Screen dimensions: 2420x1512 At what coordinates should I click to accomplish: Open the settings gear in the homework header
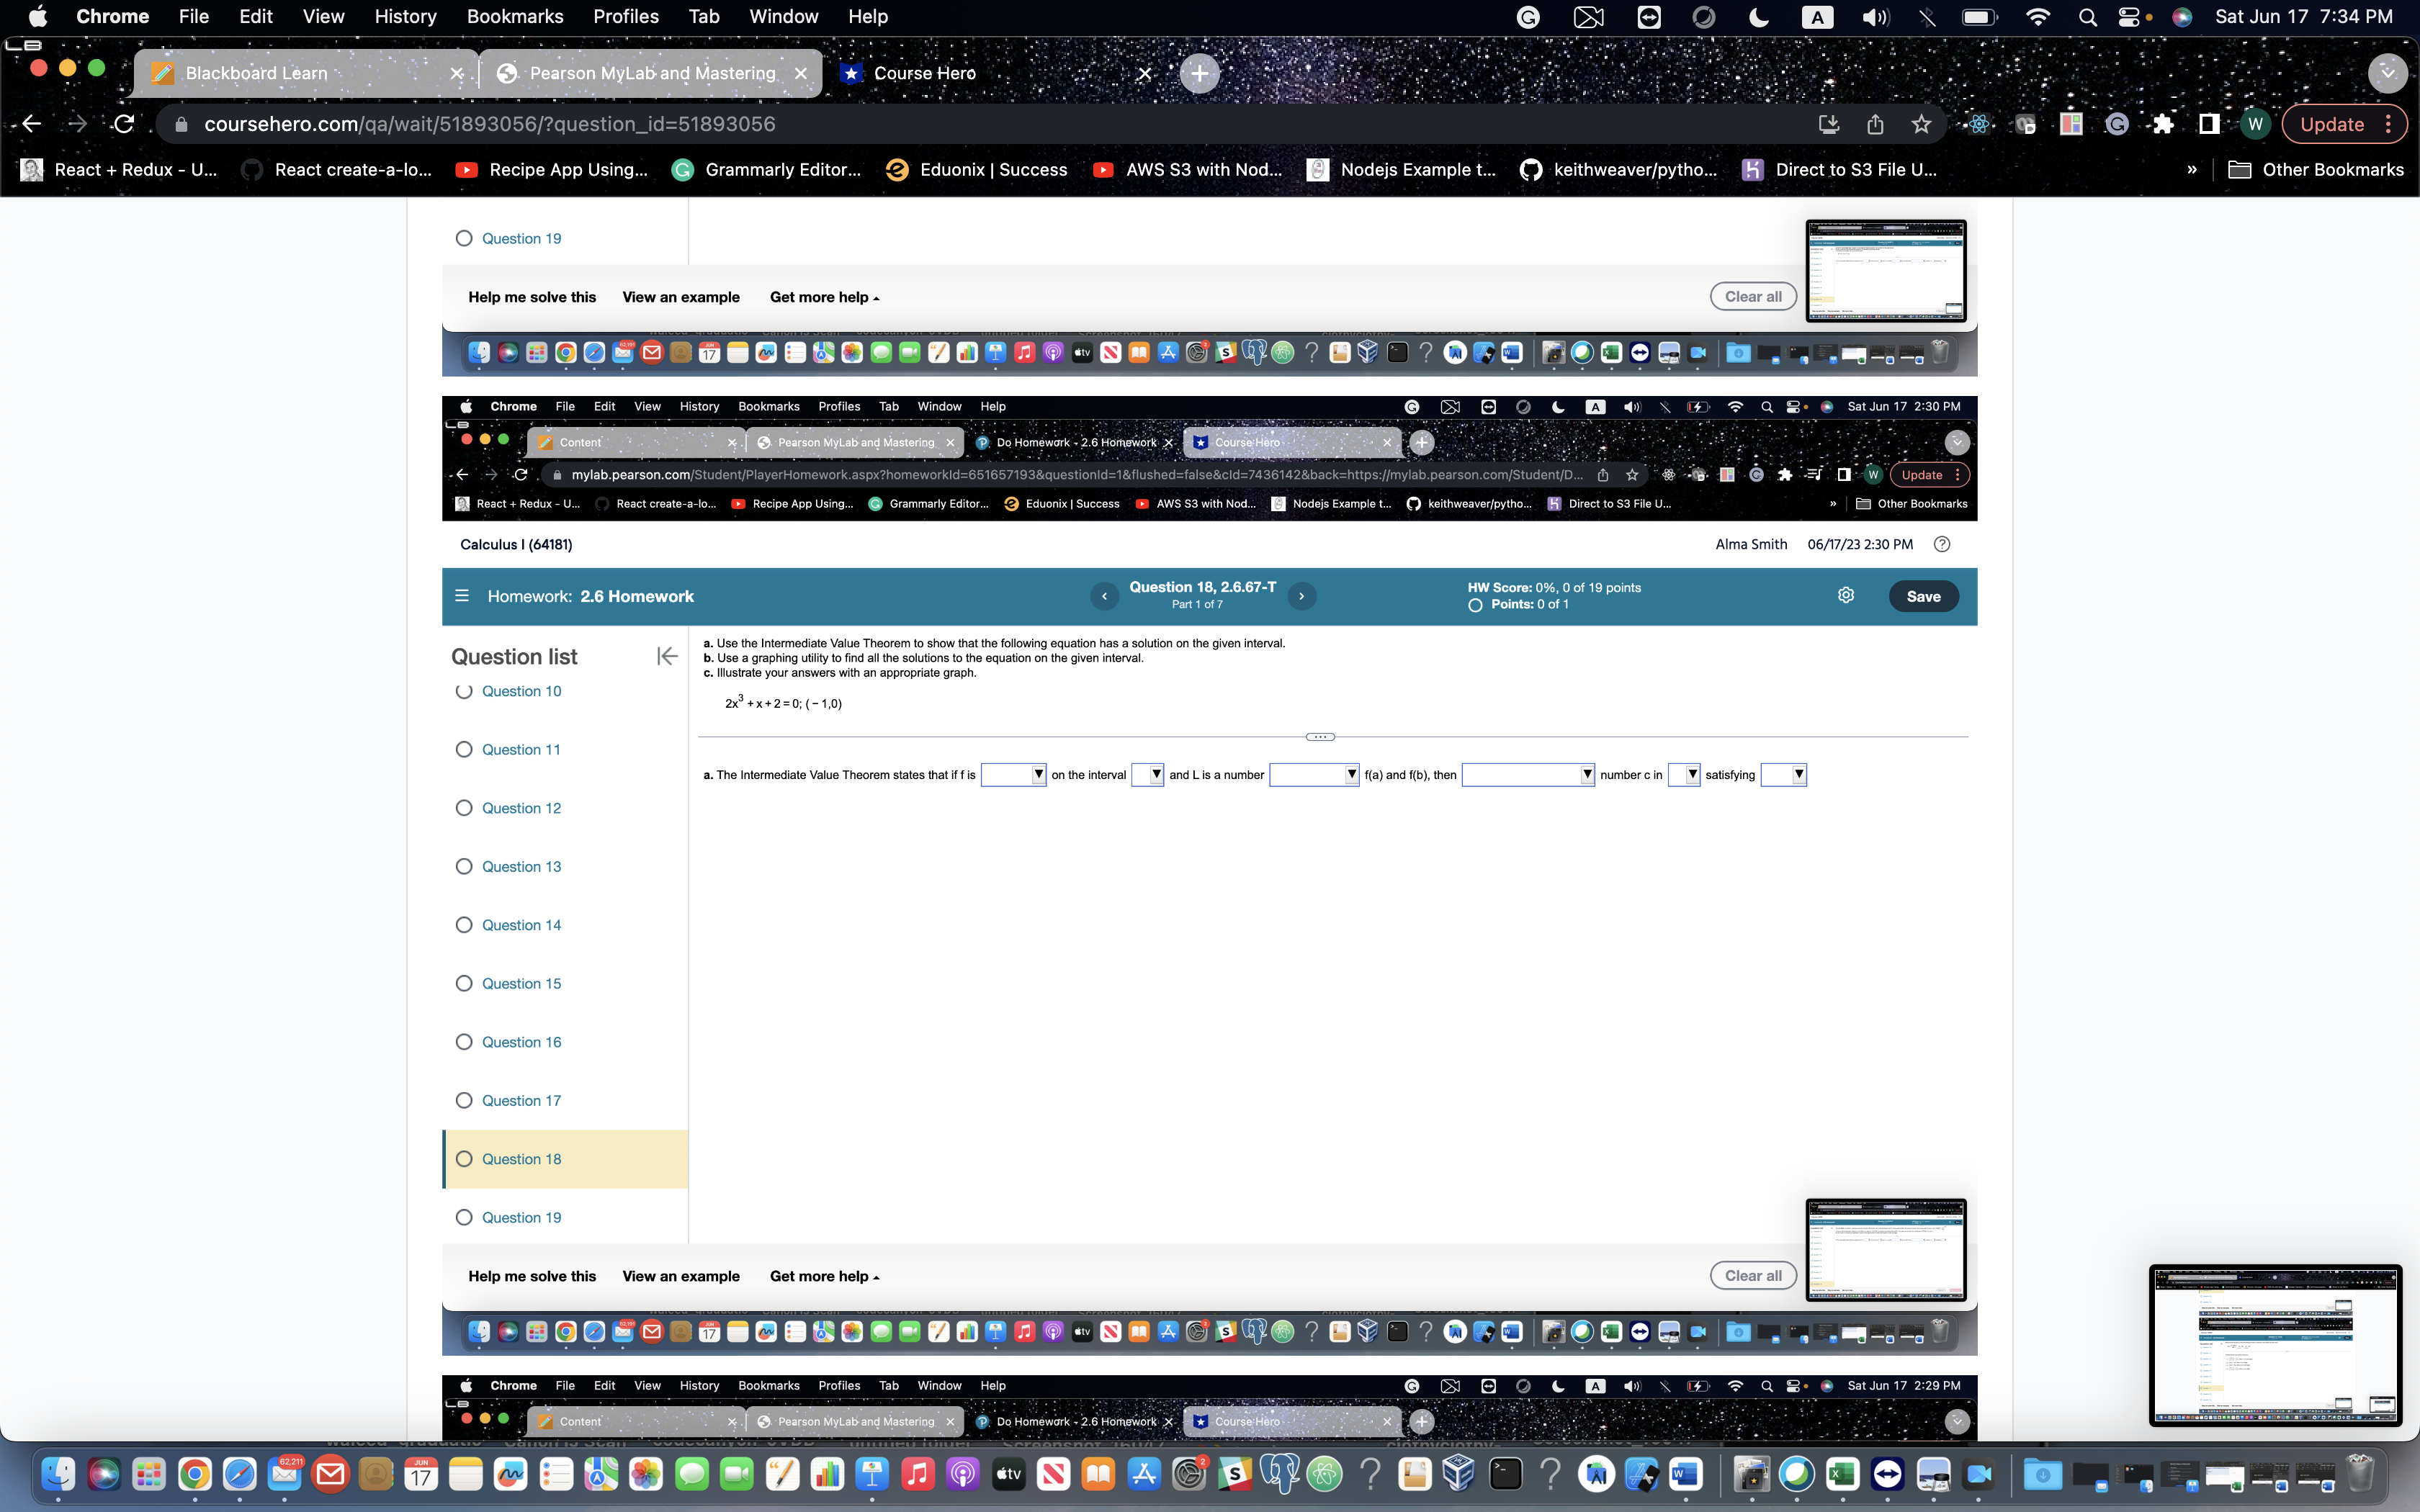(x=1845, y=595)
